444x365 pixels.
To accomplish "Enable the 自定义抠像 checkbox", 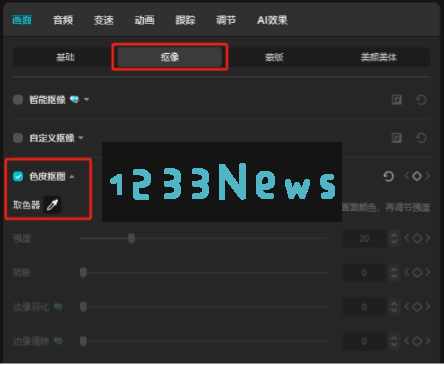I will 18,138.
